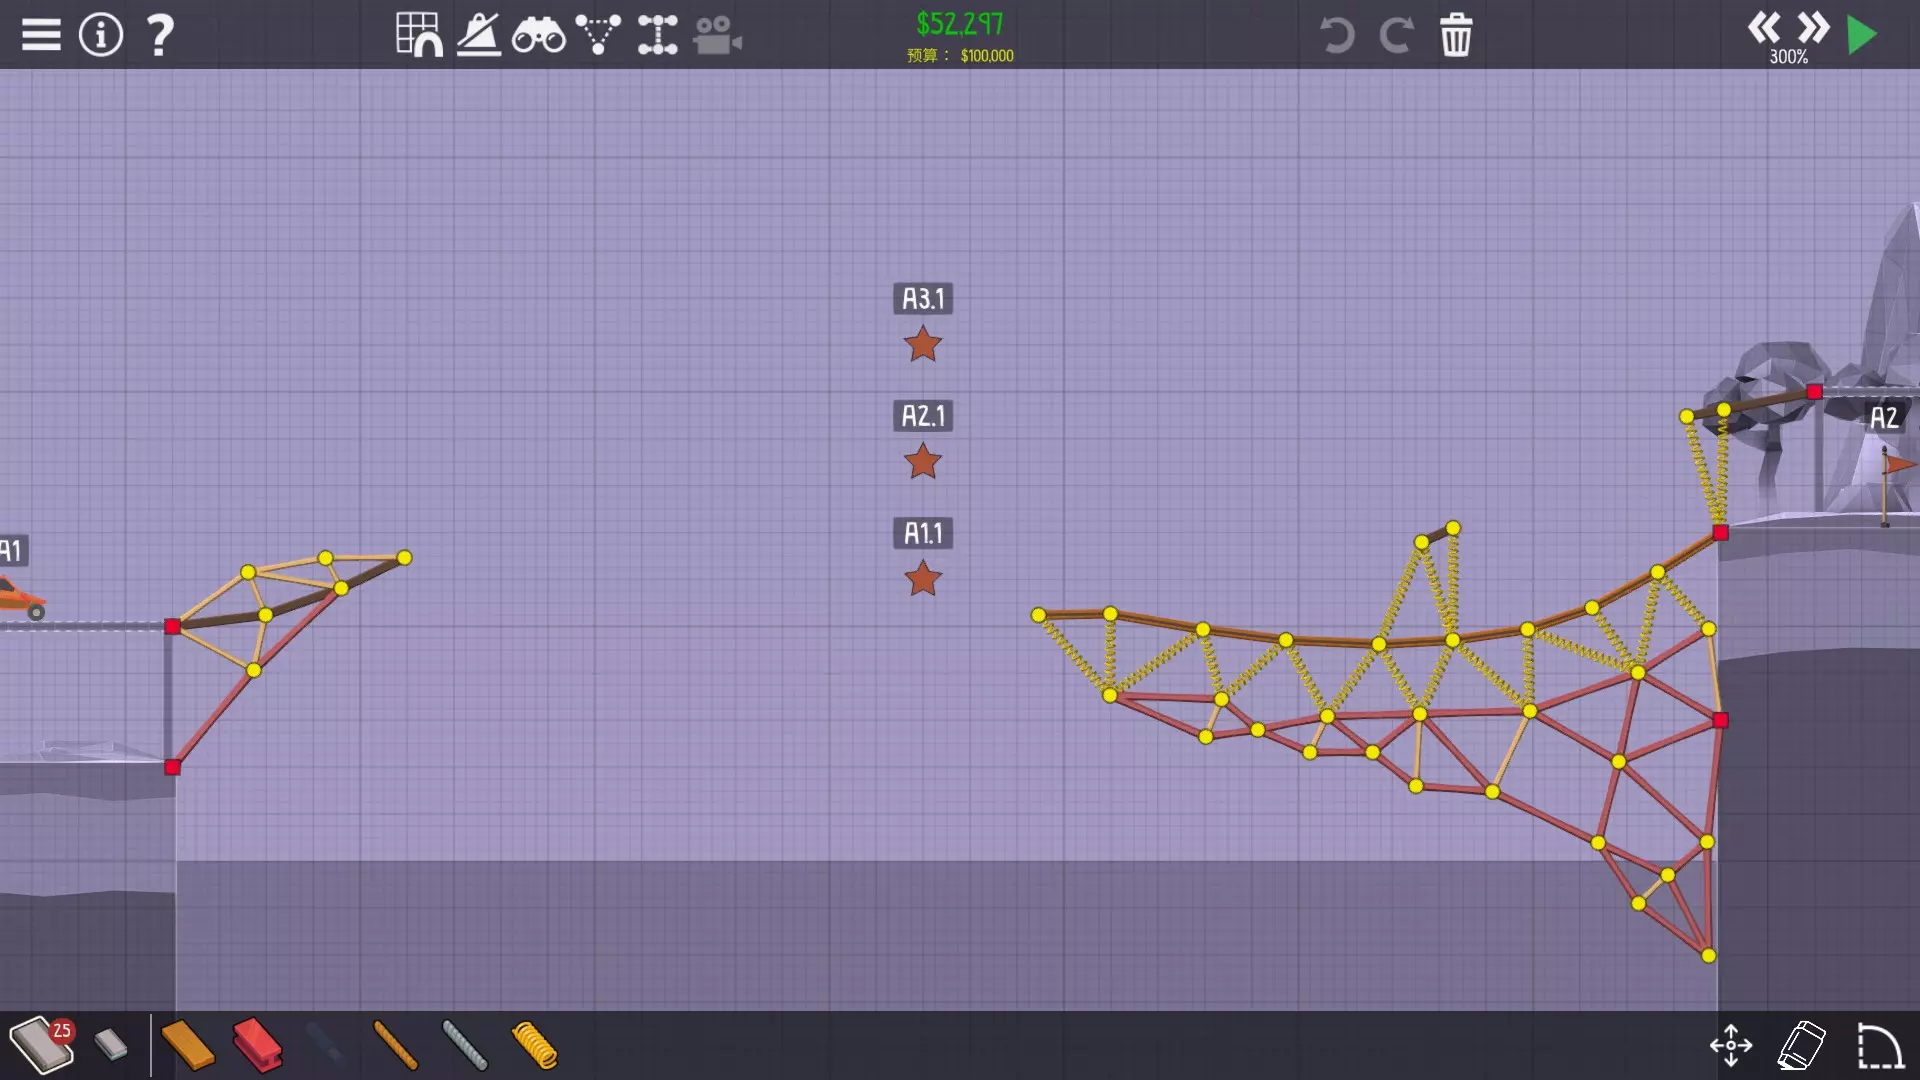Select the split-joint I-beam tool
This screenshot has width=1920, height=1080.
tap(658, 35)
